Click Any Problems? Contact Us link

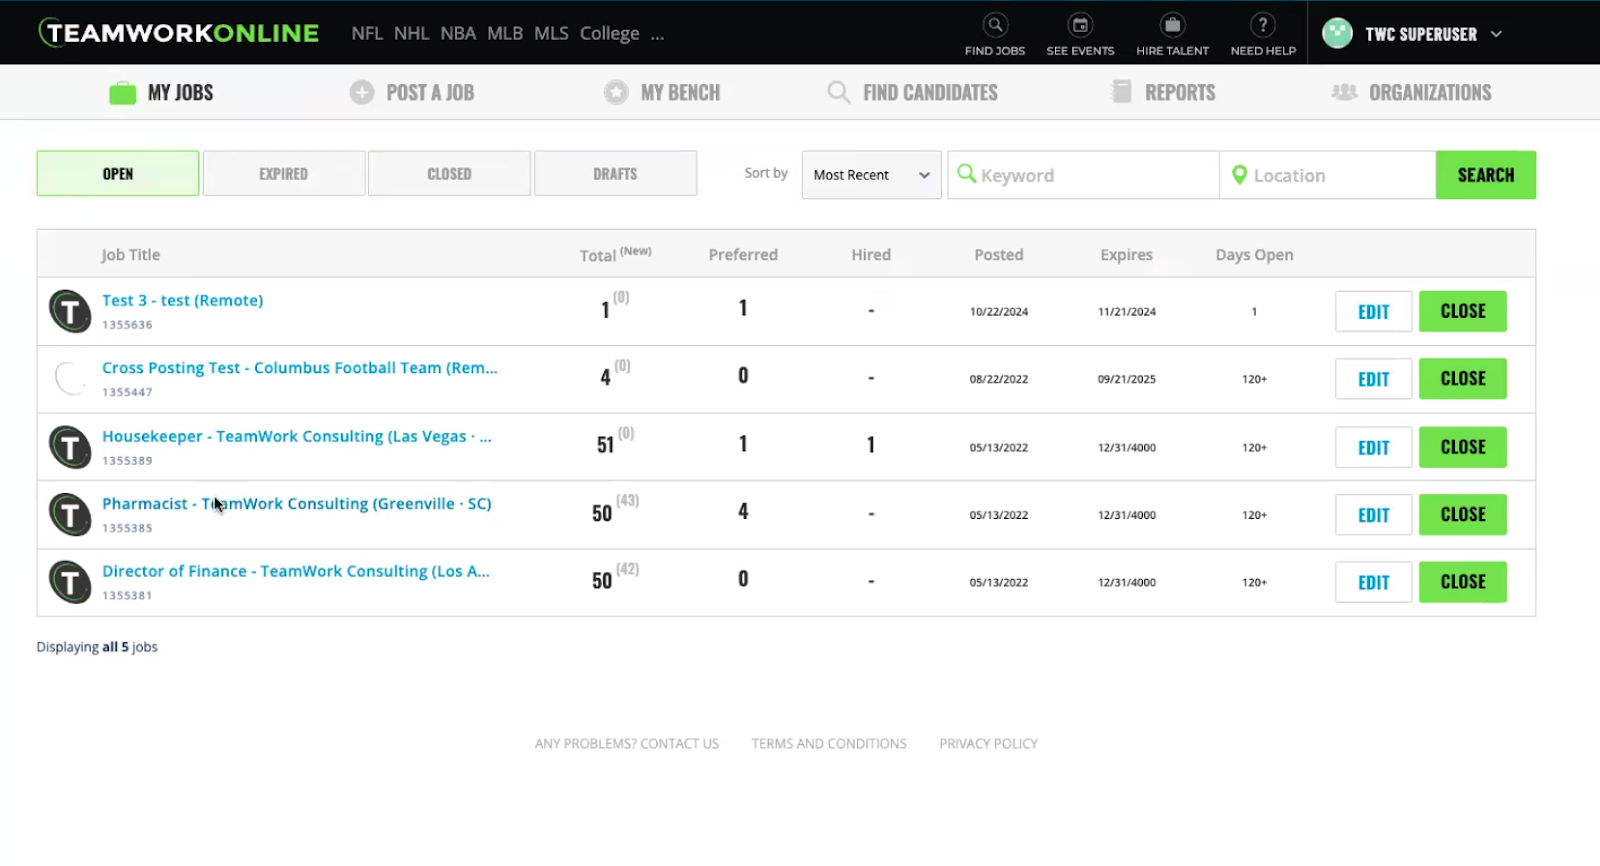pyautogui.click(x=627, y=744)
